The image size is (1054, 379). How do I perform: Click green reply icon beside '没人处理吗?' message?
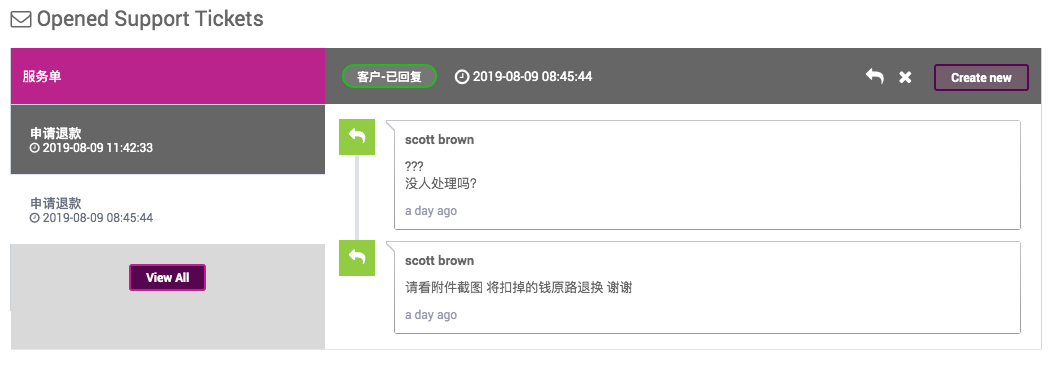357,137
